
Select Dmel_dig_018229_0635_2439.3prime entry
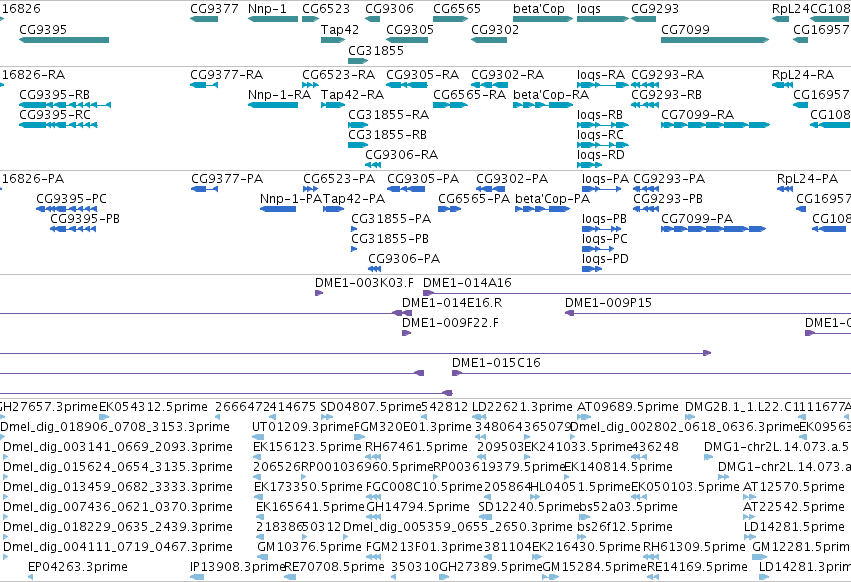click(118, 527)
